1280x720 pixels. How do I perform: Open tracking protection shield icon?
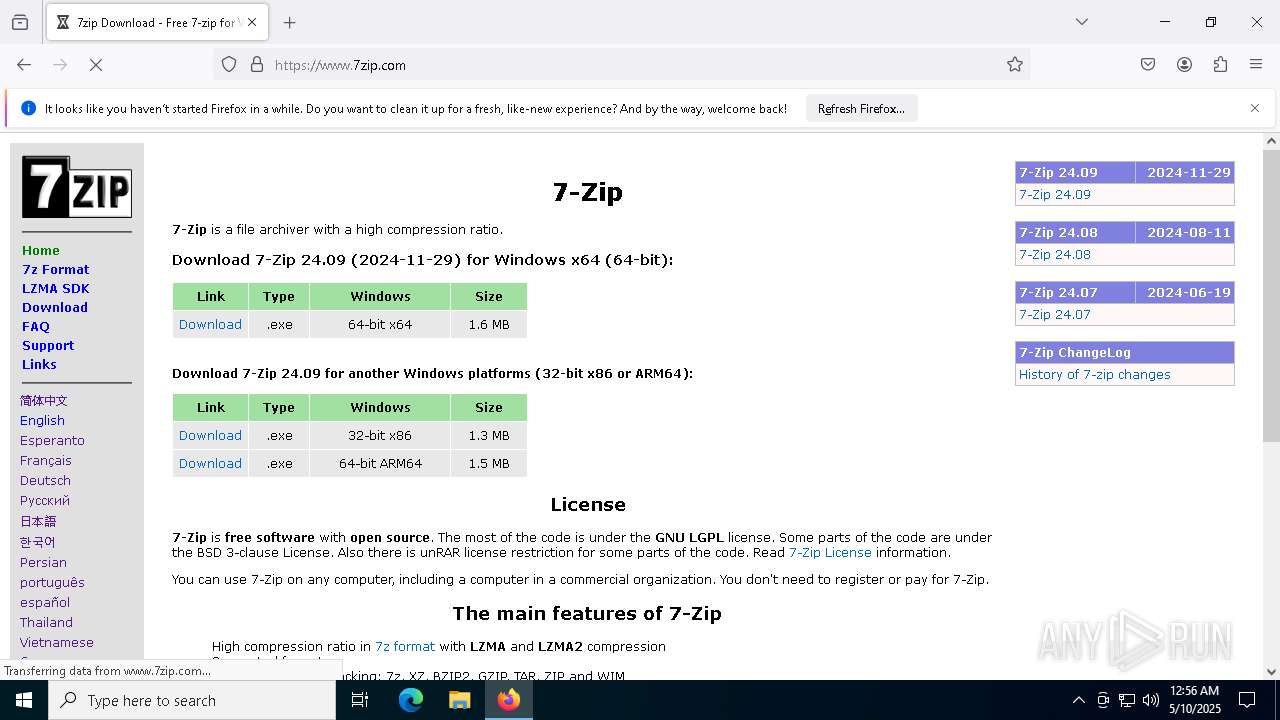(x=229, y=65)
